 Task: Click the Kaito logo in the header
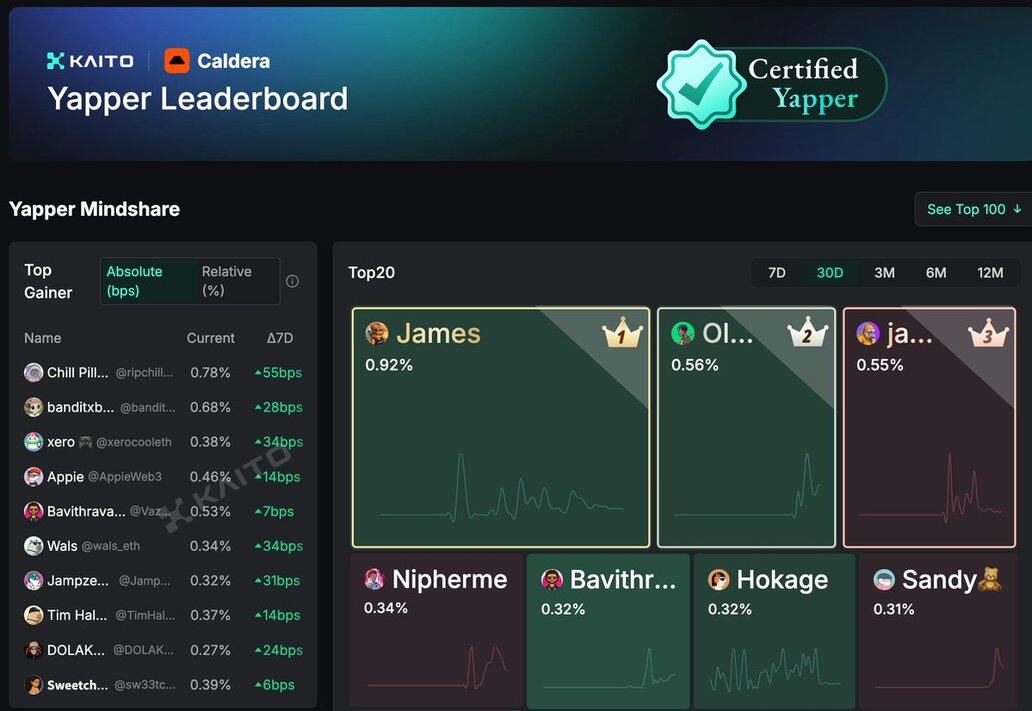tap(90, 61)
